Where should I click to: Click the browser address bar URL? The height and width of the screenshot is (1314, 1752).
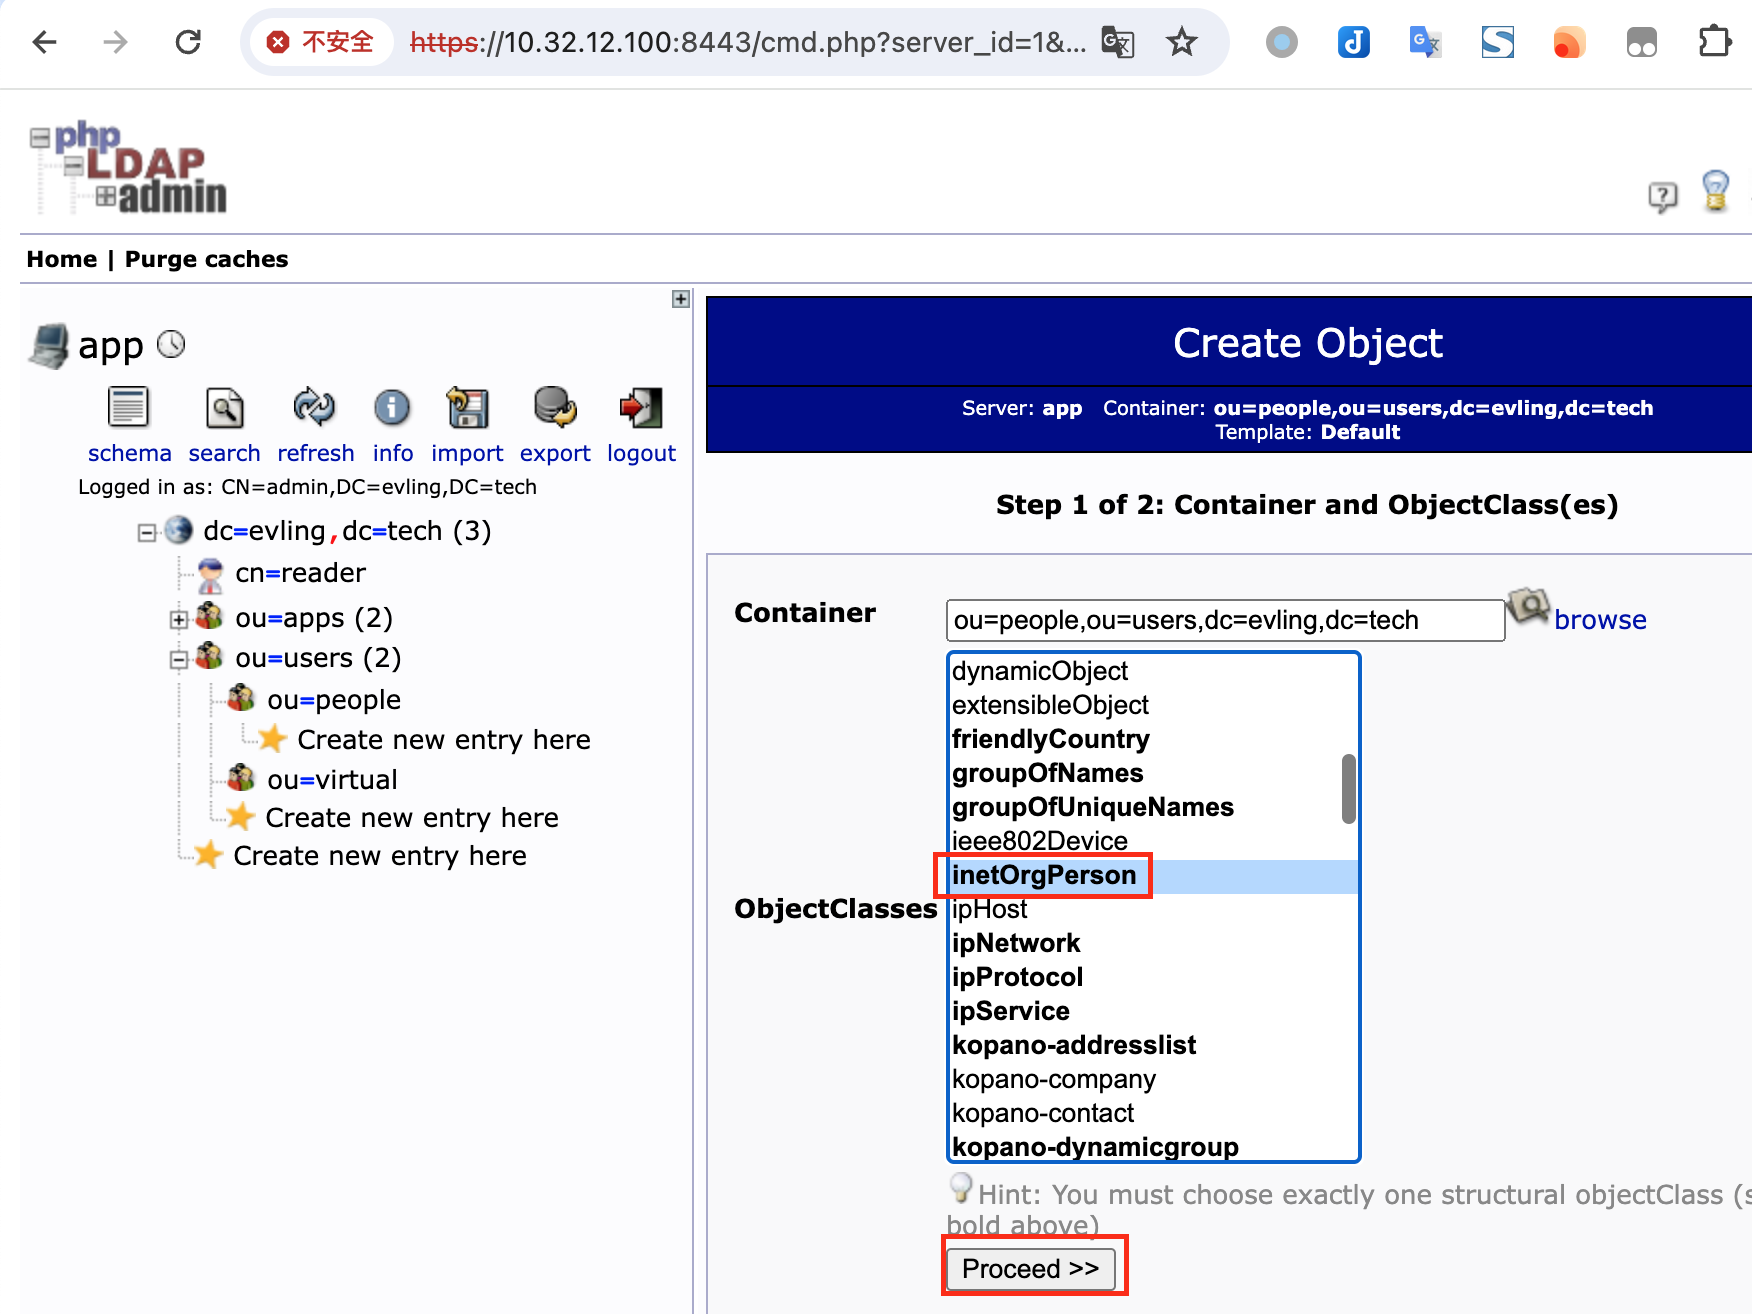[748, 42]
